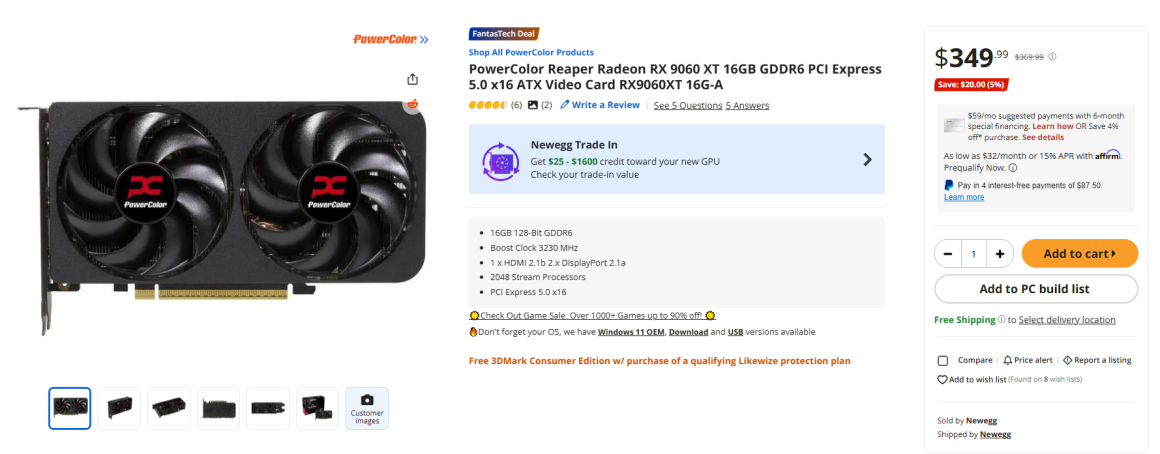1160x454 pixels.
Task: Click the share icon above the product image
Action: (x=413, y=79)
